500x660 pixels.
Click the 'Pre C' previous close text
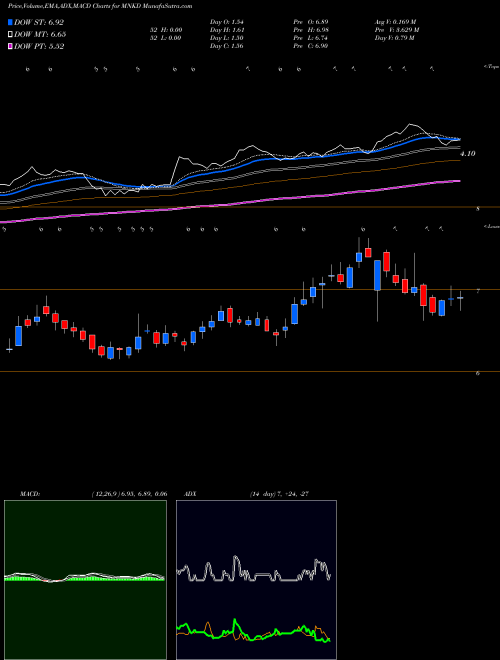pos(311,46)
